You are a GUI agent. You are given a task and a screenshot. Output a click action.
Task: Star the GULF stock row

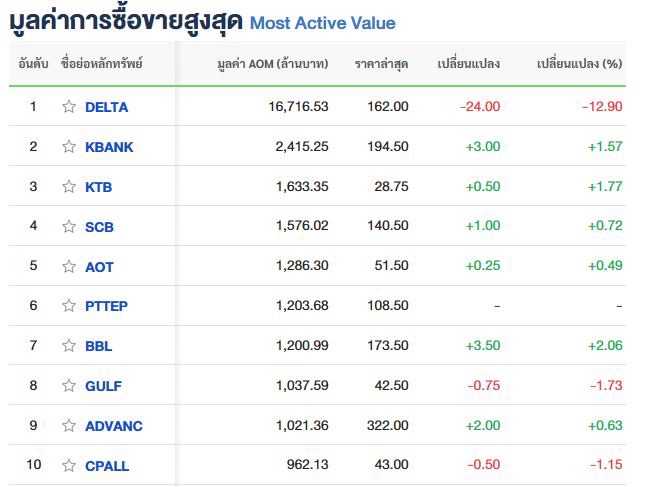point(69,386)
